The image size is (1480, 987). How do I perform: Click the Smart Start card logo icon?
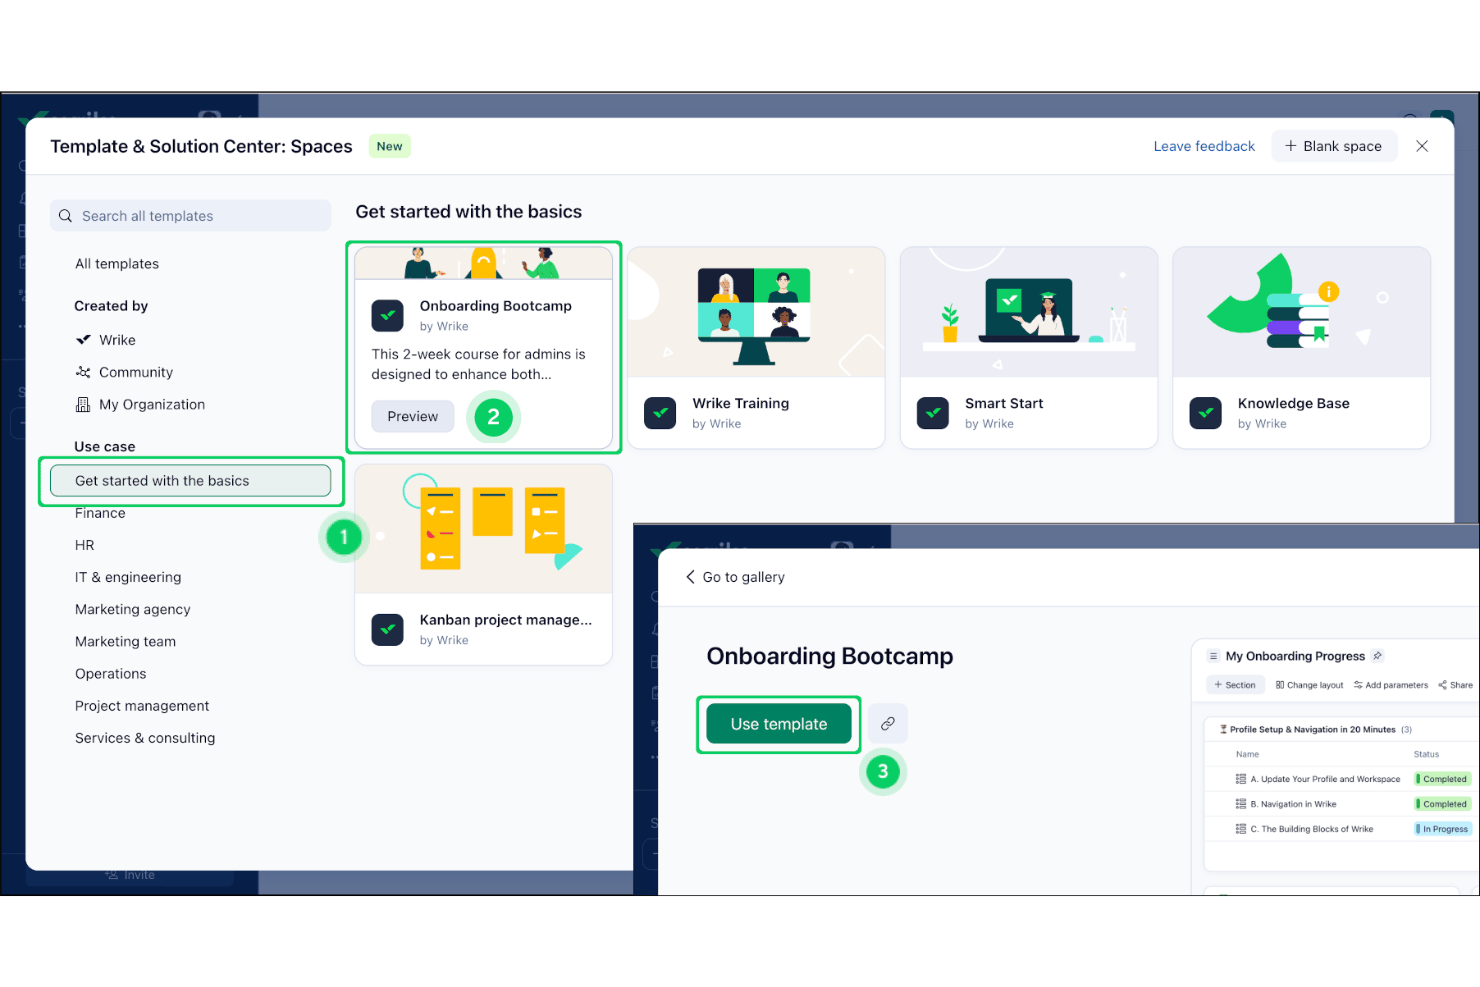click(933, 413)
